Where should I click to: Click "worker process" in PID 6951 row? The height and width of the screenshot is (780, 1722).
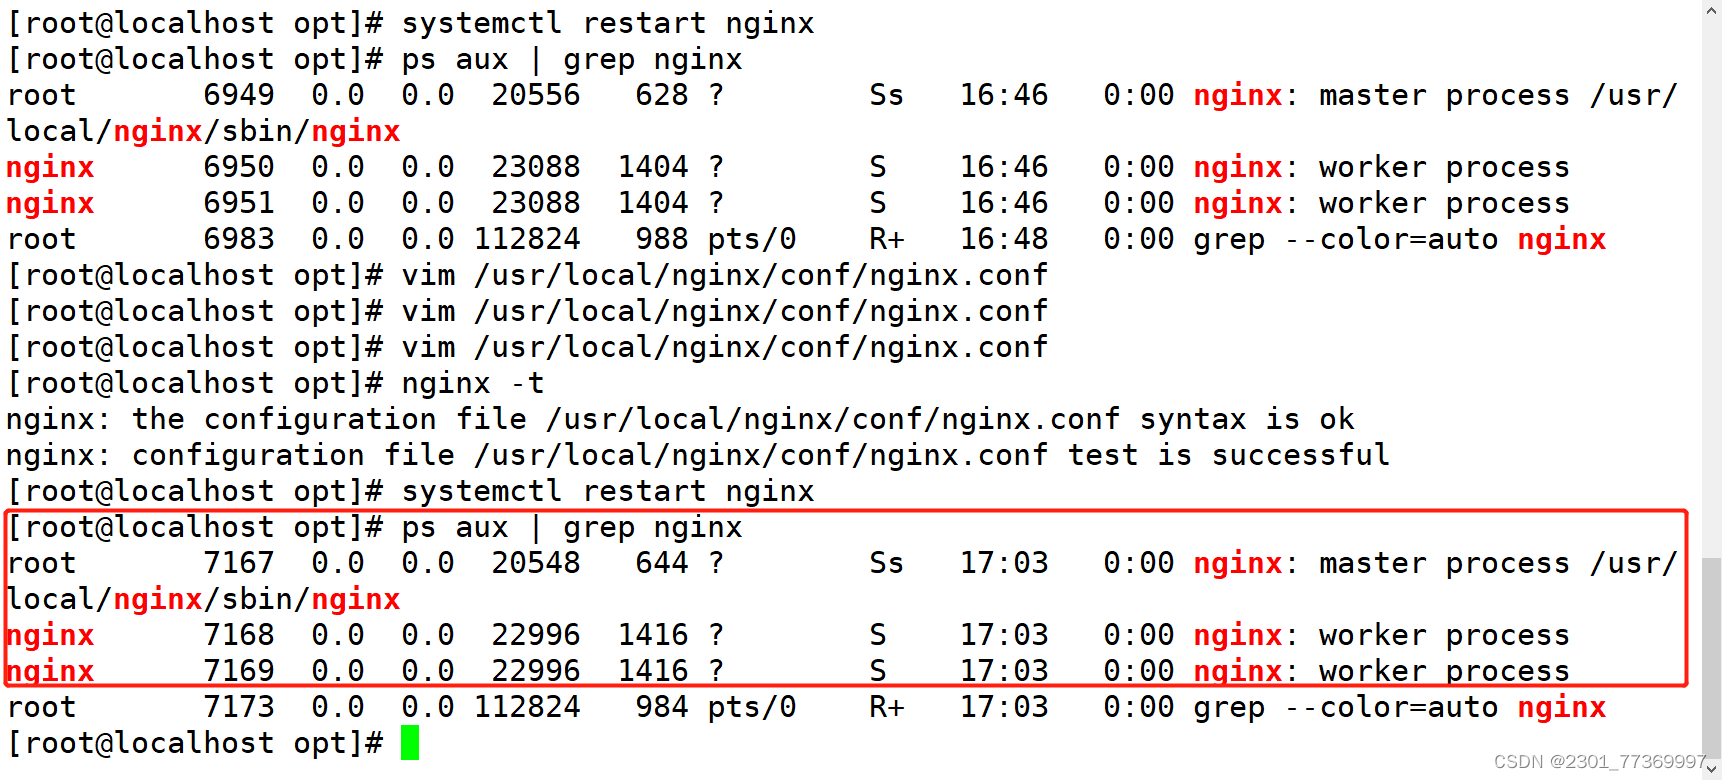pyautogui.click(x=1444, y=203)
